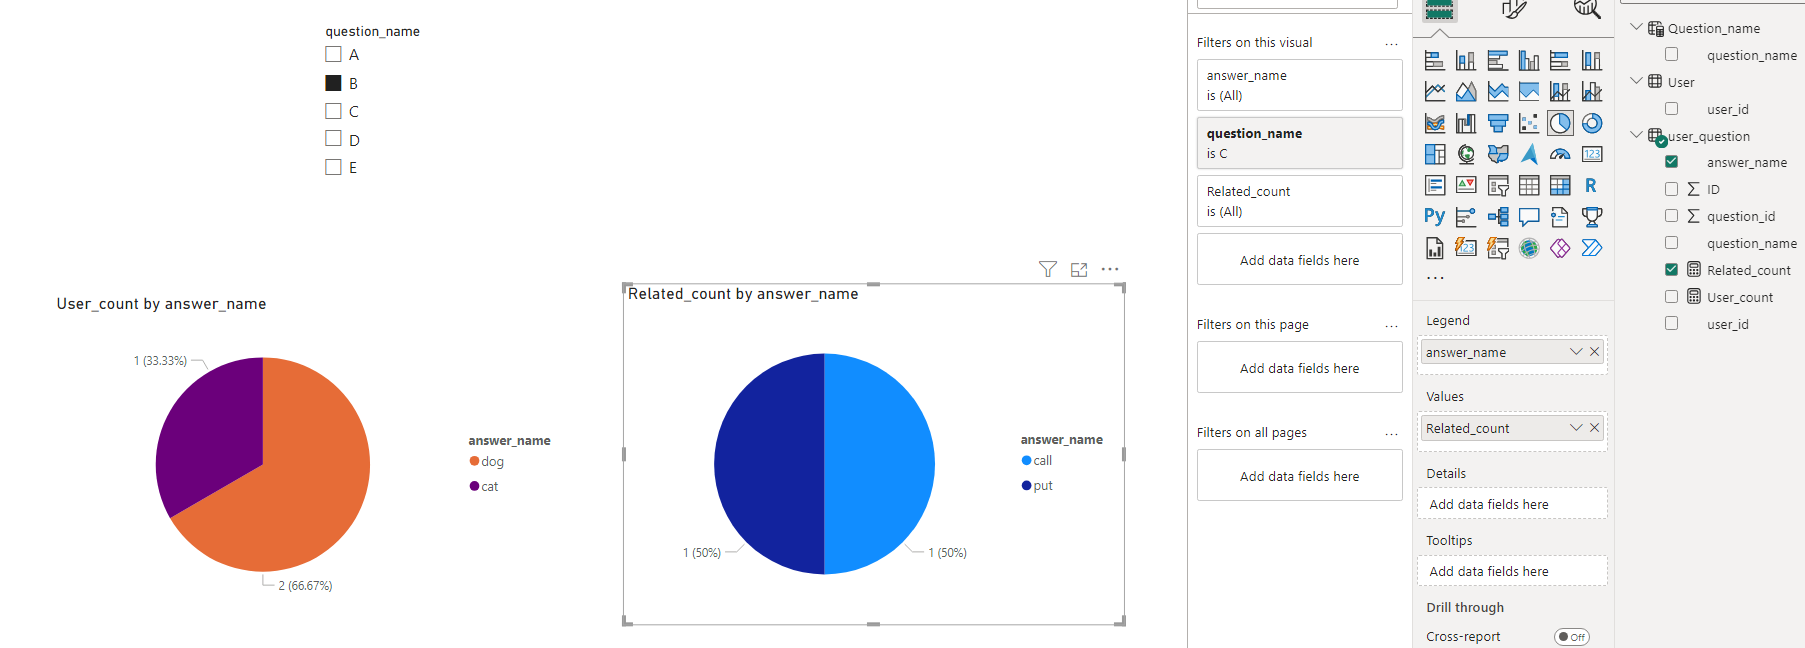Check slicer option A
This screenshot has width=1805, height=648.
coord(333,54)
